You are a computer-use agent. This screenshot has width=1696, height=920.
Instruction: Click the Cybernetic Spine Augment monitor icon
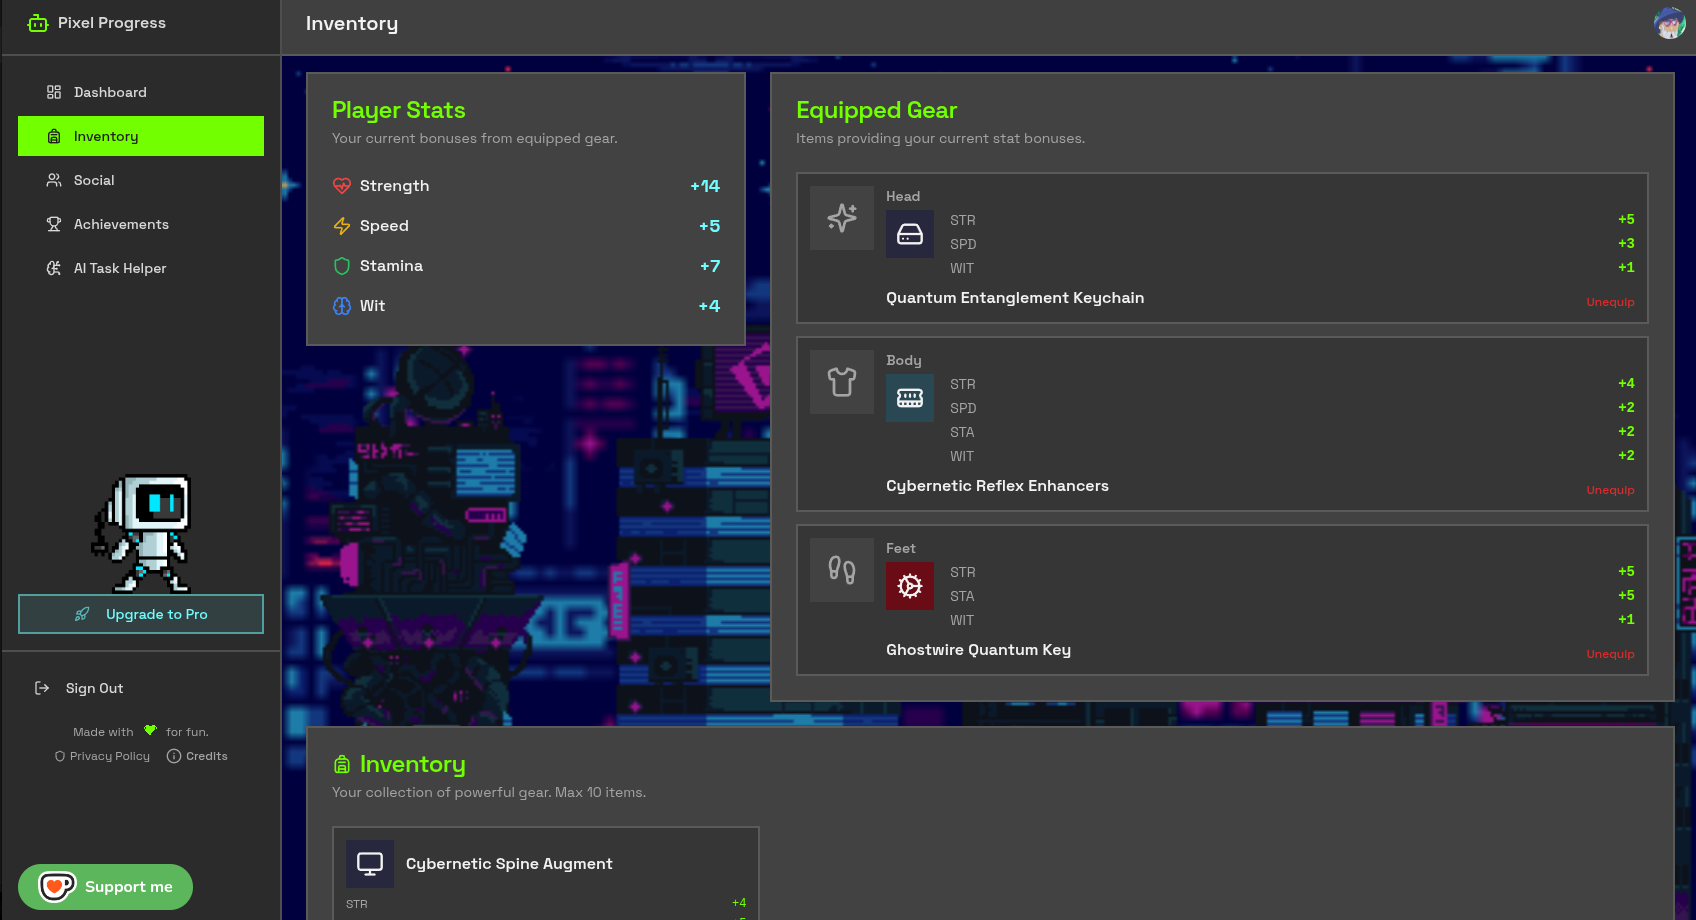click(x=370, y=864)
